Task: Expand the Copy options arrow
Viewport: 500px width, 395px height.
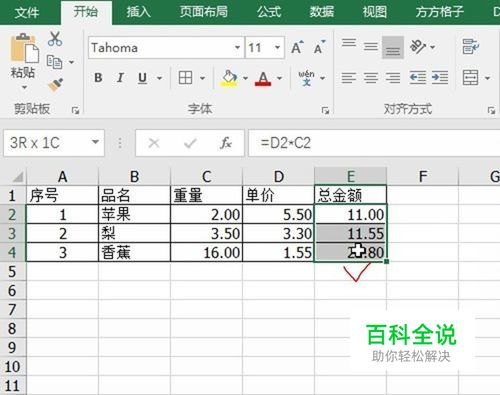Action: tap(71, 62)
